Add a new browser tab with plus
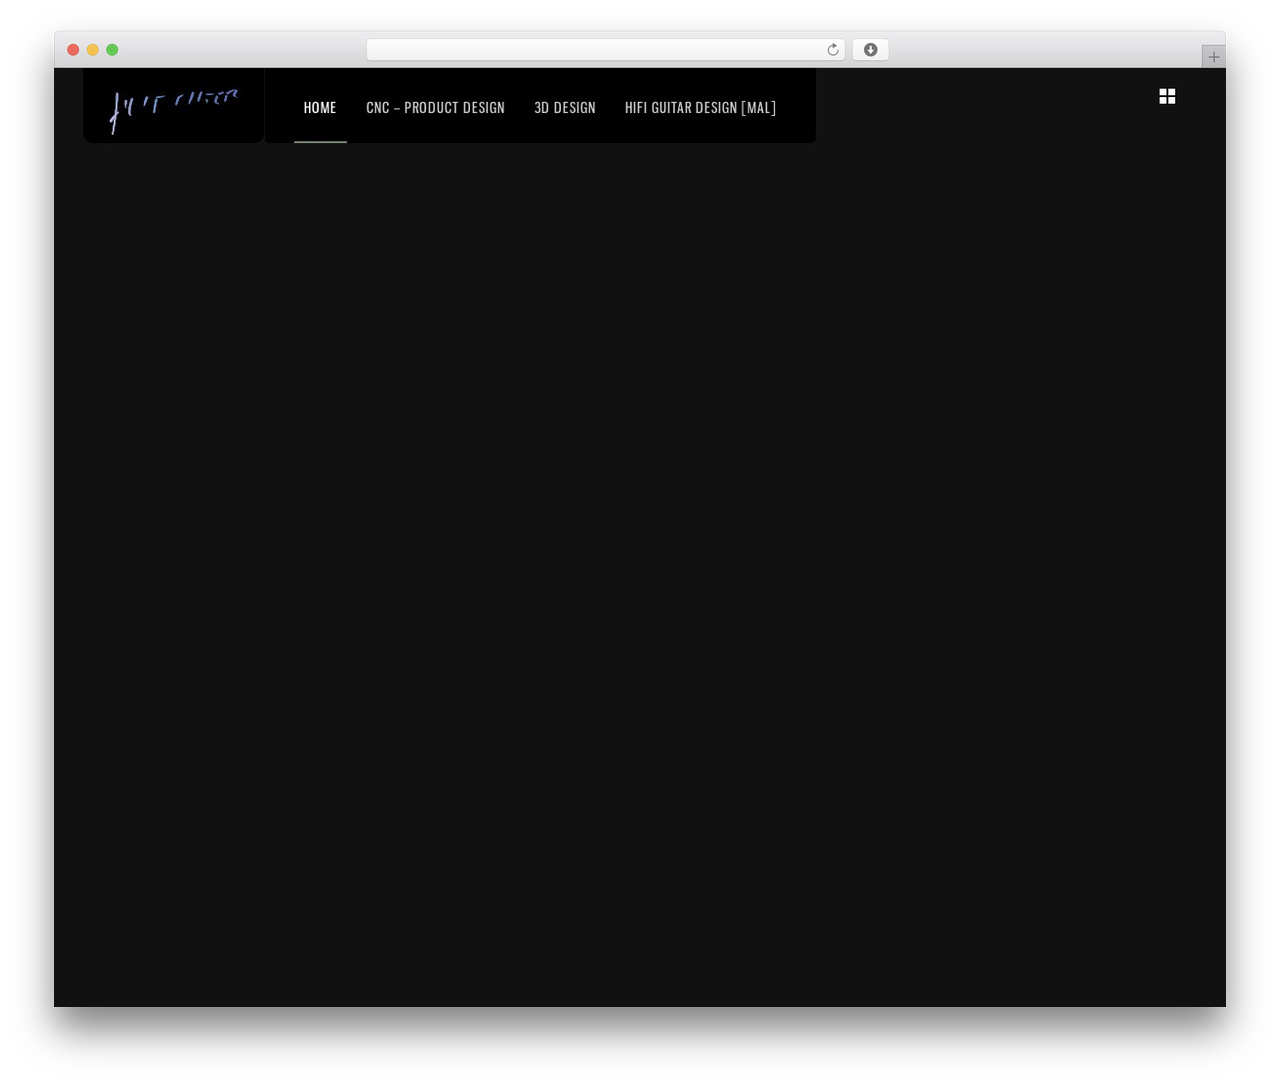Screen dimensions: 1280x1084 point(1213,57)
